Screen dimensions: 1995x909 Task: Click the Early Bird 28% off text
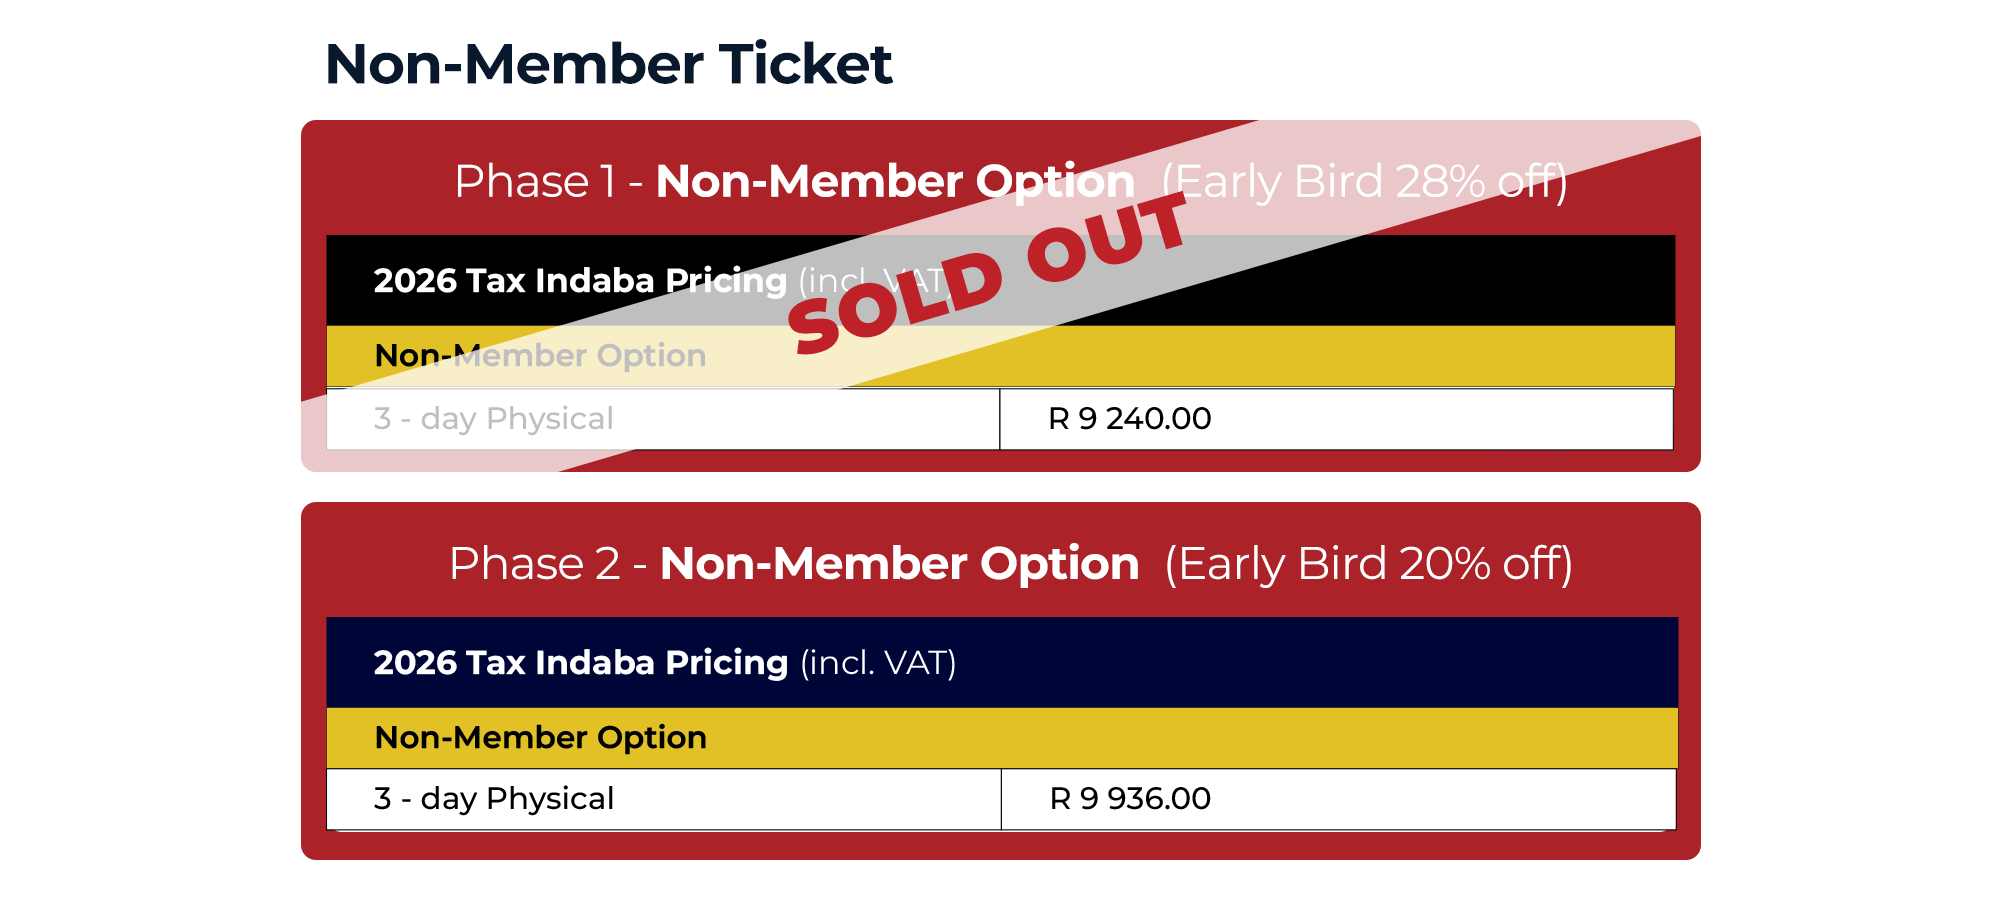coord(1364,182)
